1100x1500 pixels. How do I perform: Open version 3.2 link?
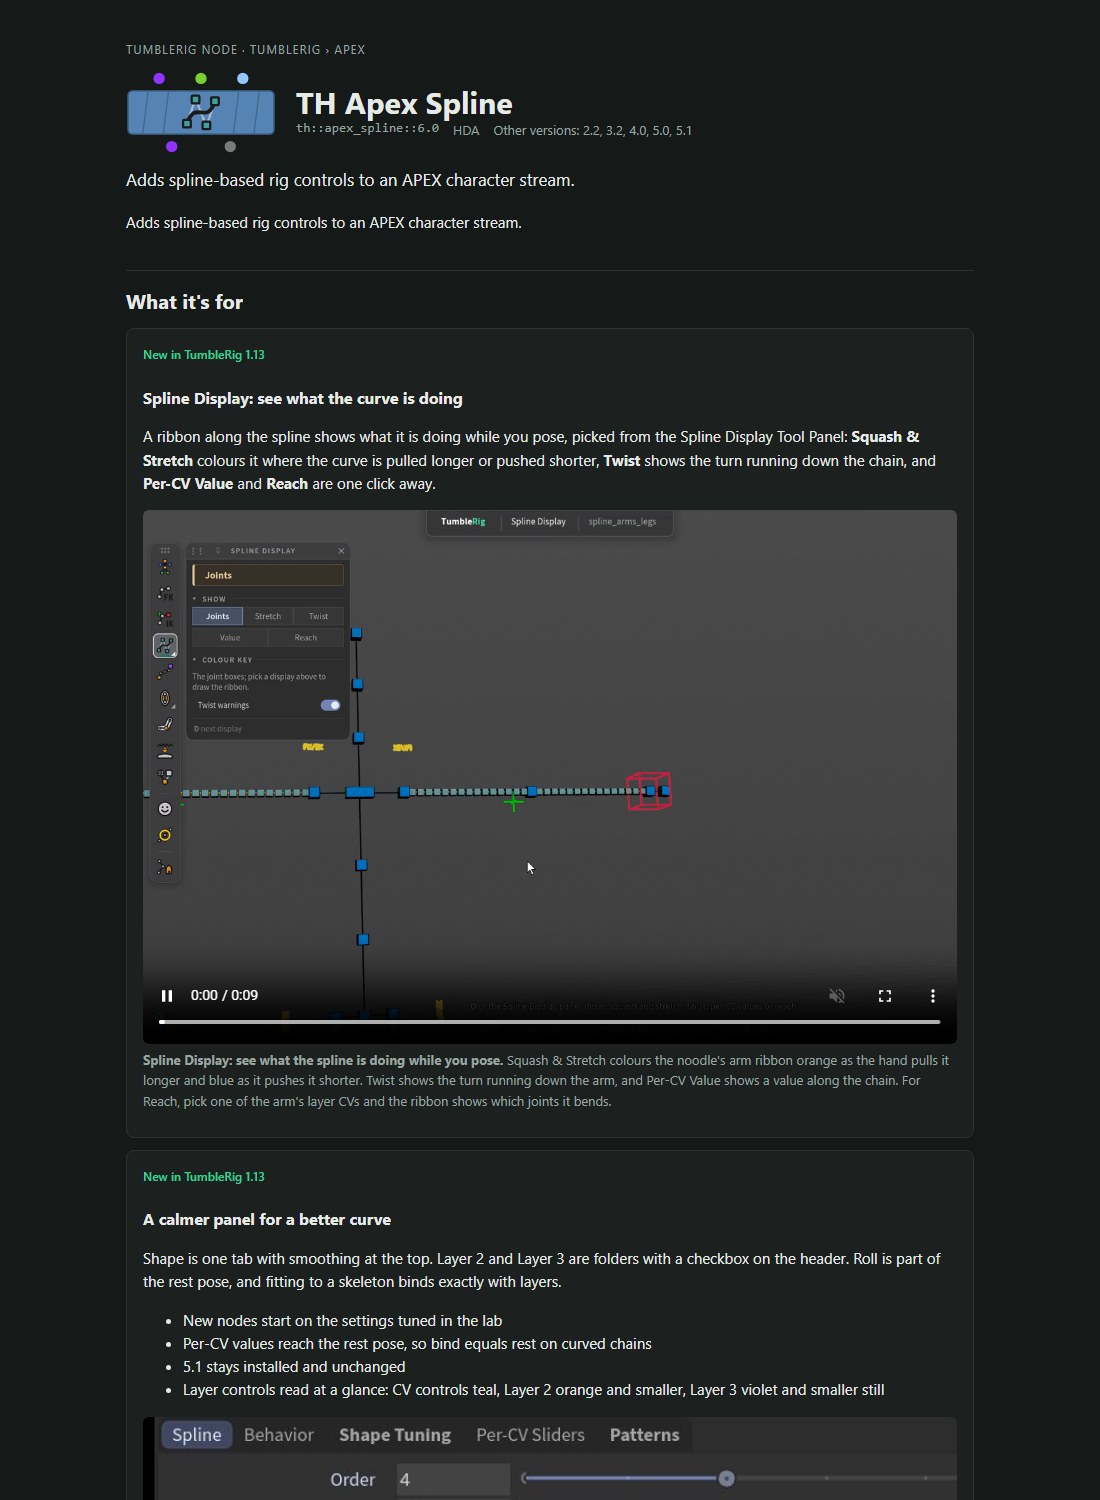(614, 131)
